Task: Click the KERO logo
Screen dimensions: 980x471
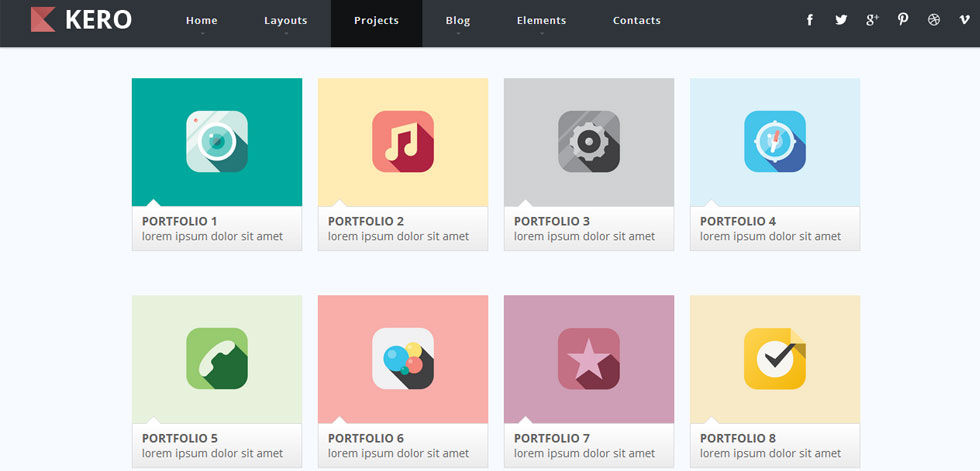Action: coord(81,19)
